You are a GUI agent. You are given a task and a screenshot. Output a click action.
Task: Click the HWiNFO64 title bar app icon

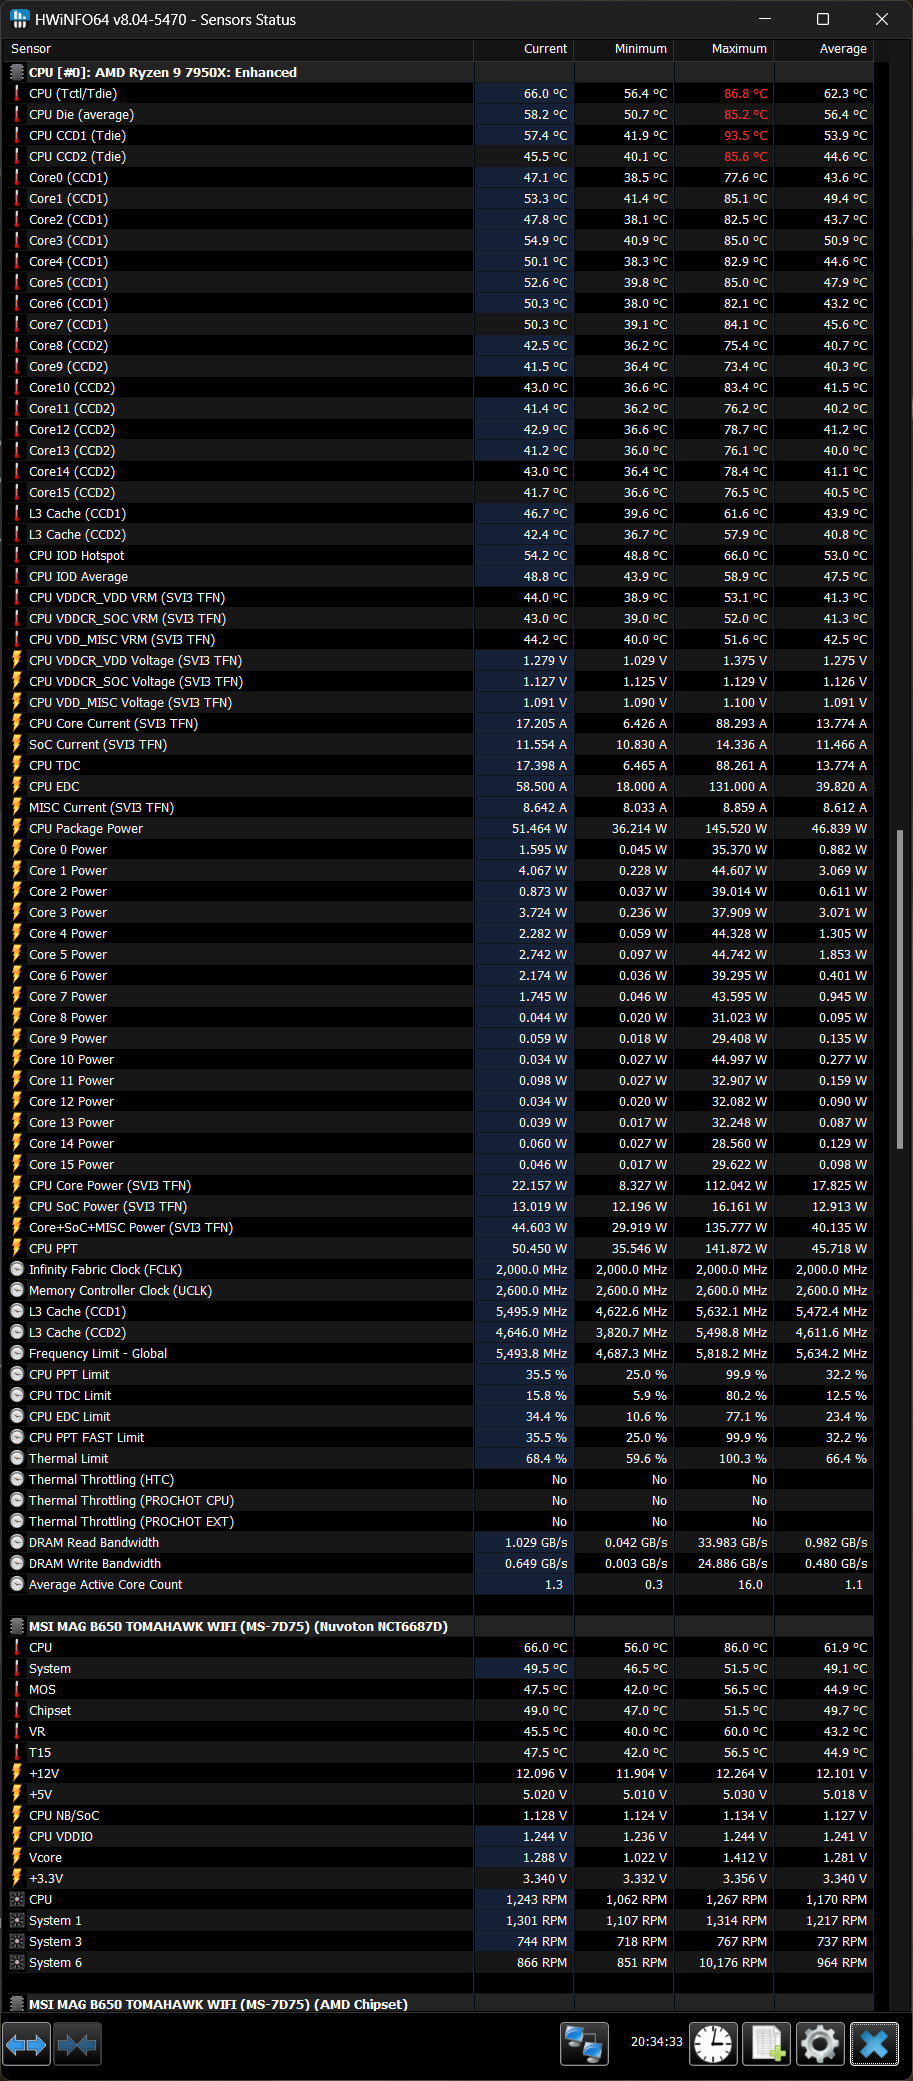[19, 19]
